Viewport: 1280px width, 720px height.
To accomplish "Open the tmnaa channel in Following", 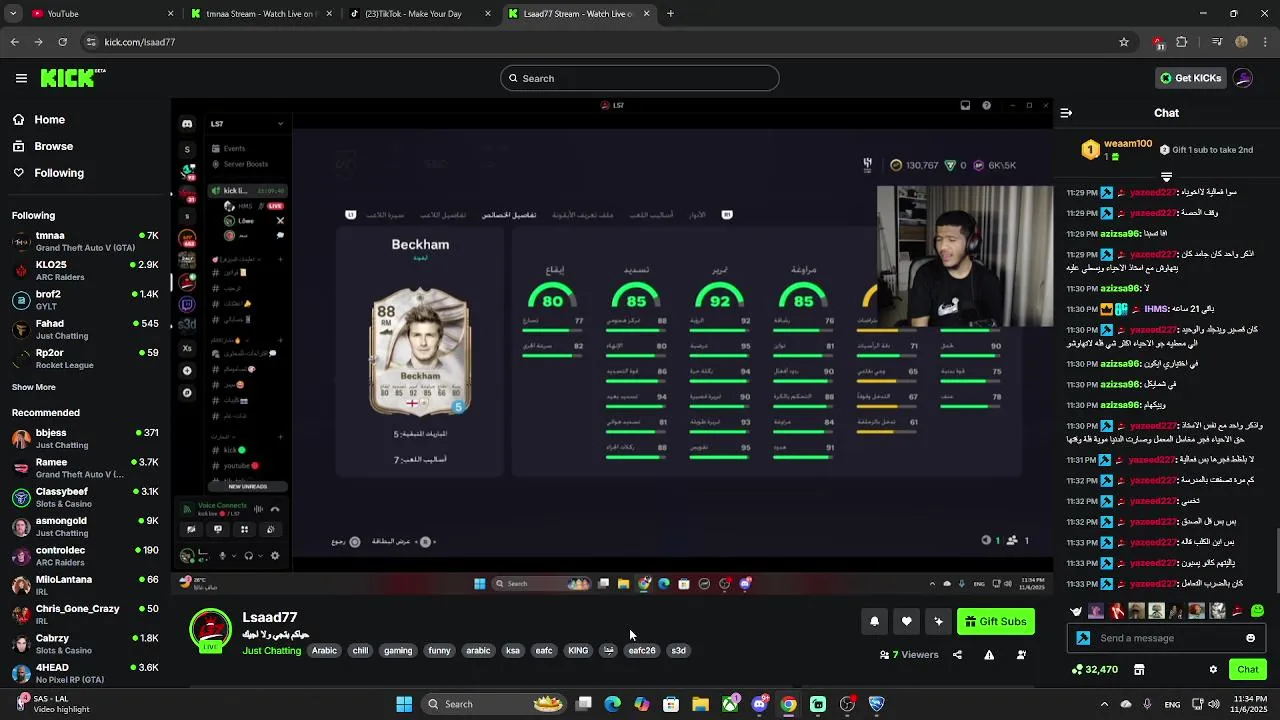I will coord(85,241).
